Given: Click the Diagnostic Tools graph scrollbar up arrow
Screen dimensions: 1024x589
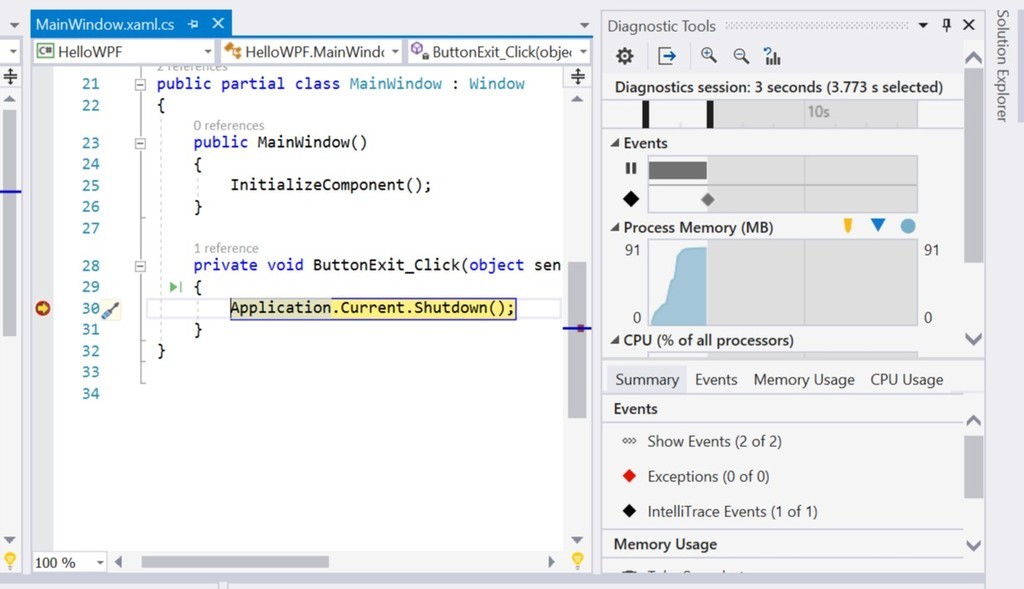Looking at the screenshot, I should [973, 57].
